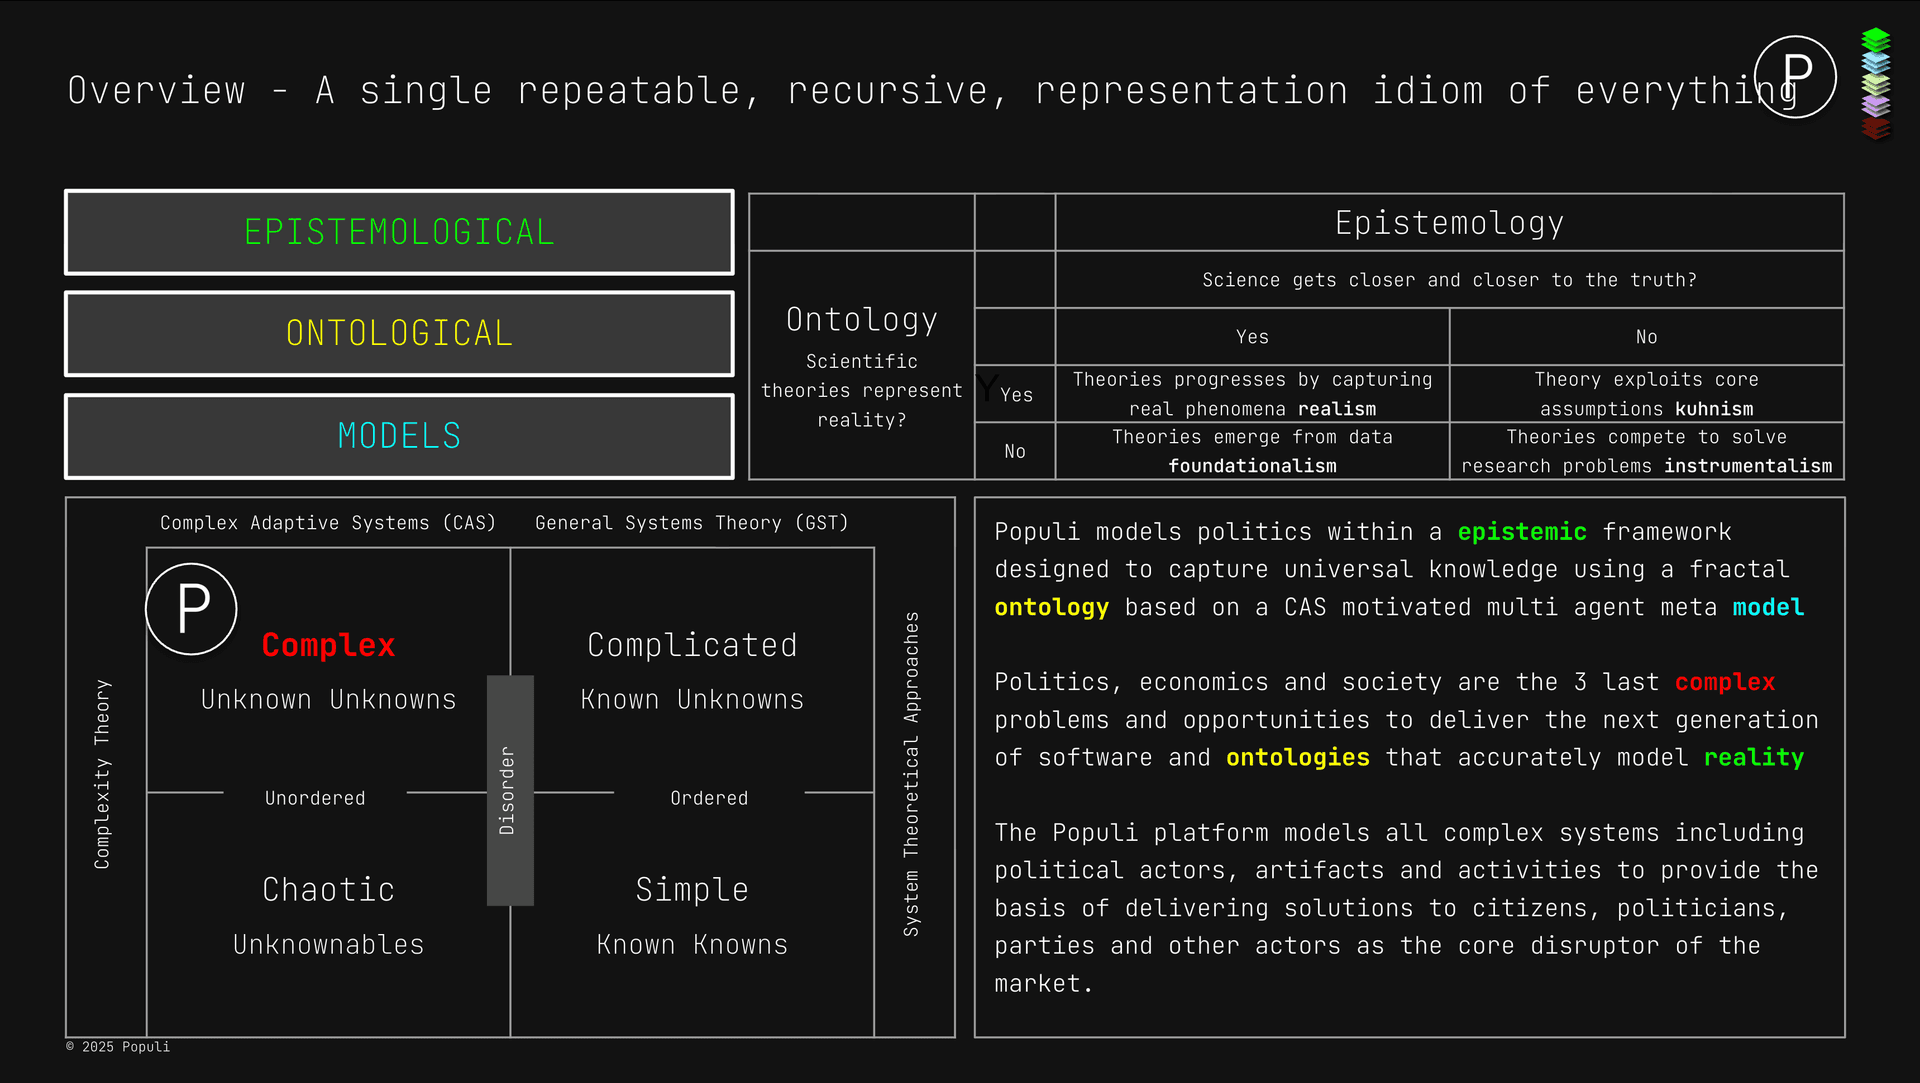Click the P circle inside the Complex quadrant
The image size is (1920, 1083).
coord(191,608)
